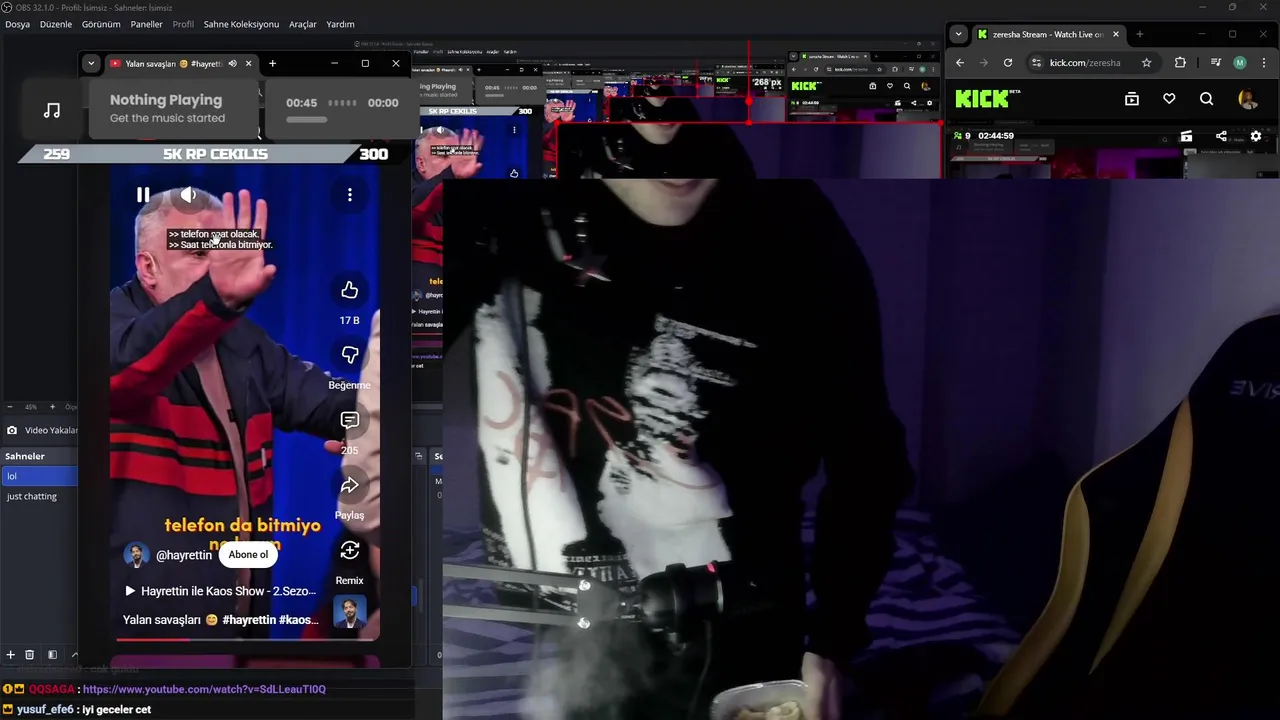The width and height of the screenshot is (1280, 720).
Task: Click the Remix icon on the Short
Action: (x=349, y=550)
